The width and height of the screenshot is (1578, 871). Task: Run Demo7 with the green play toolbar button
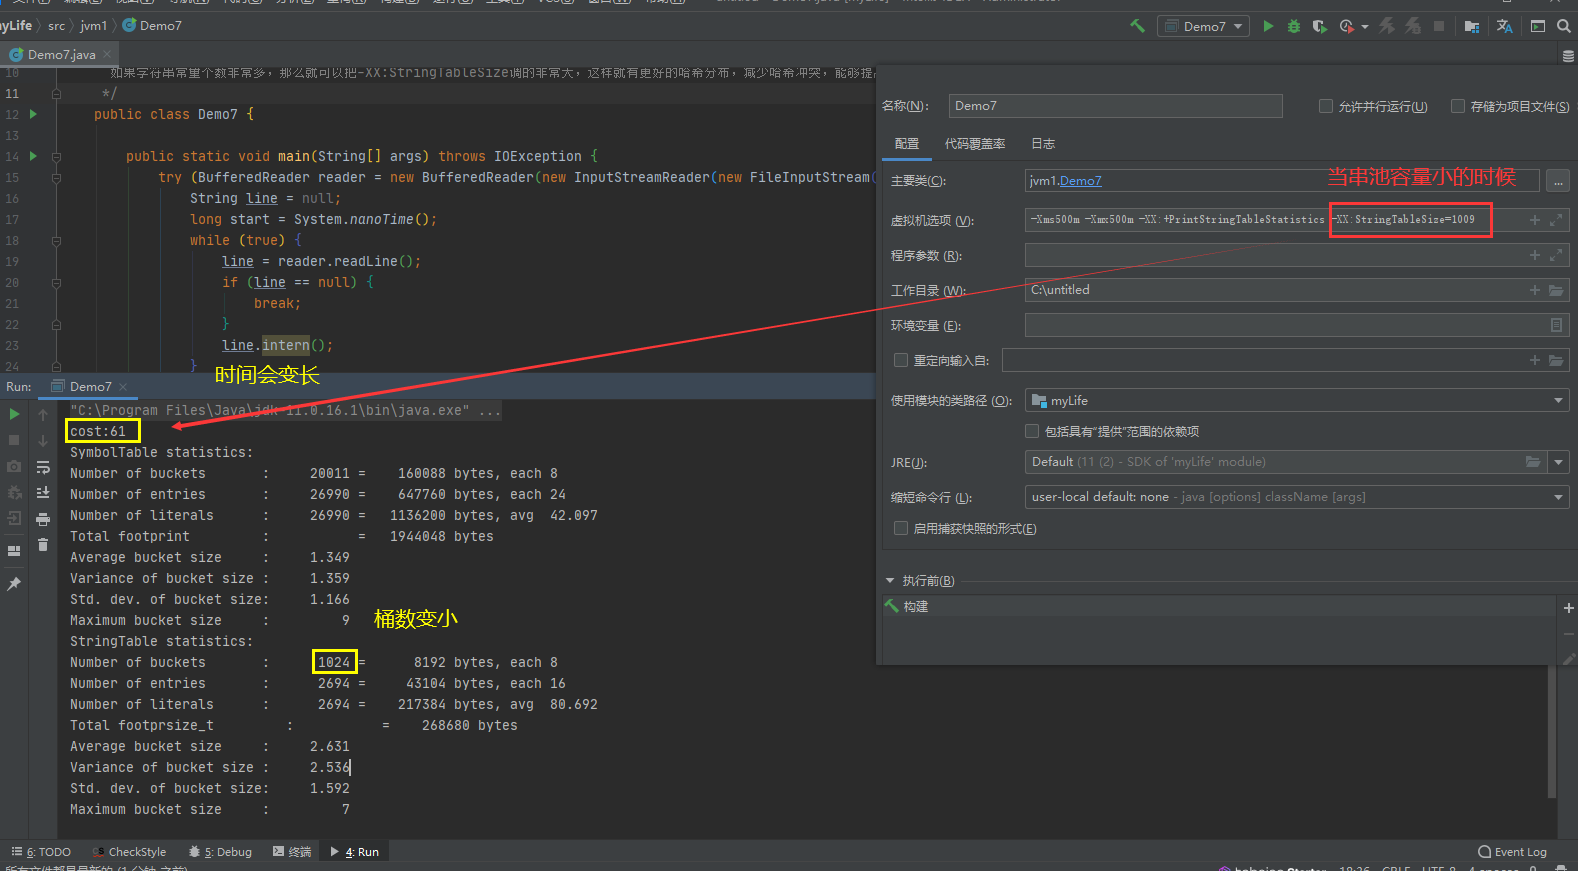(1268, 26)
